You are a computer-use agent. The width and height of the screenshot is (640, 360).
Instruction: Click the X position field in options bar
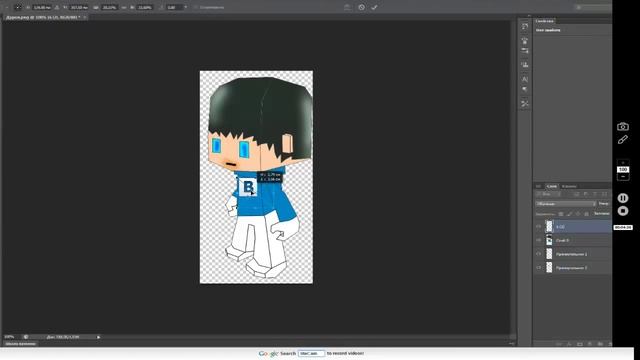42,7
